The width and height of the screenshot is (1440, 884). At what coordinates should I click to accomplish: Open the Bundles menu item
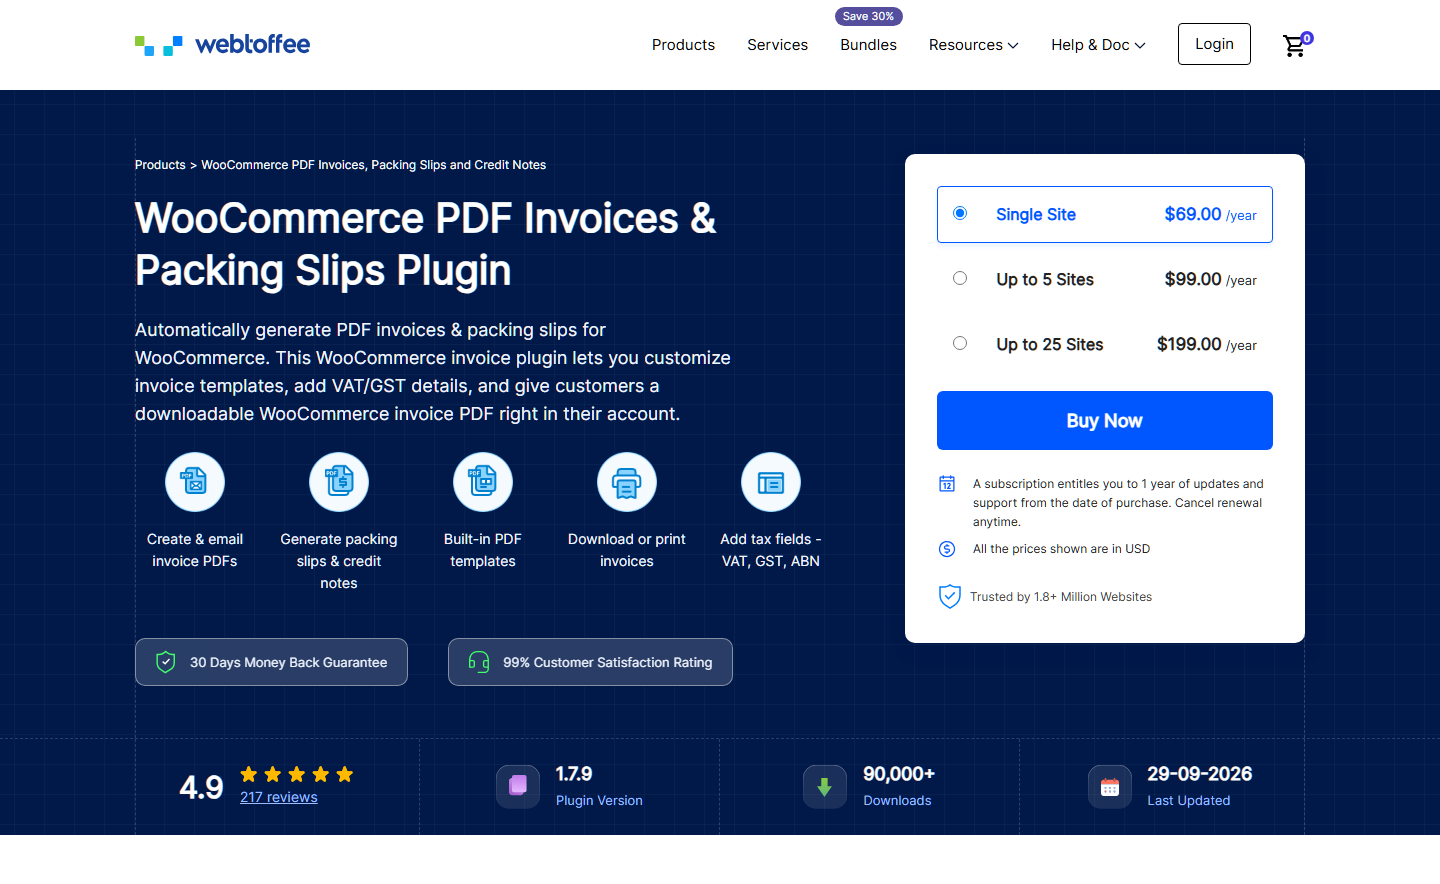click(x=868, y=45)
